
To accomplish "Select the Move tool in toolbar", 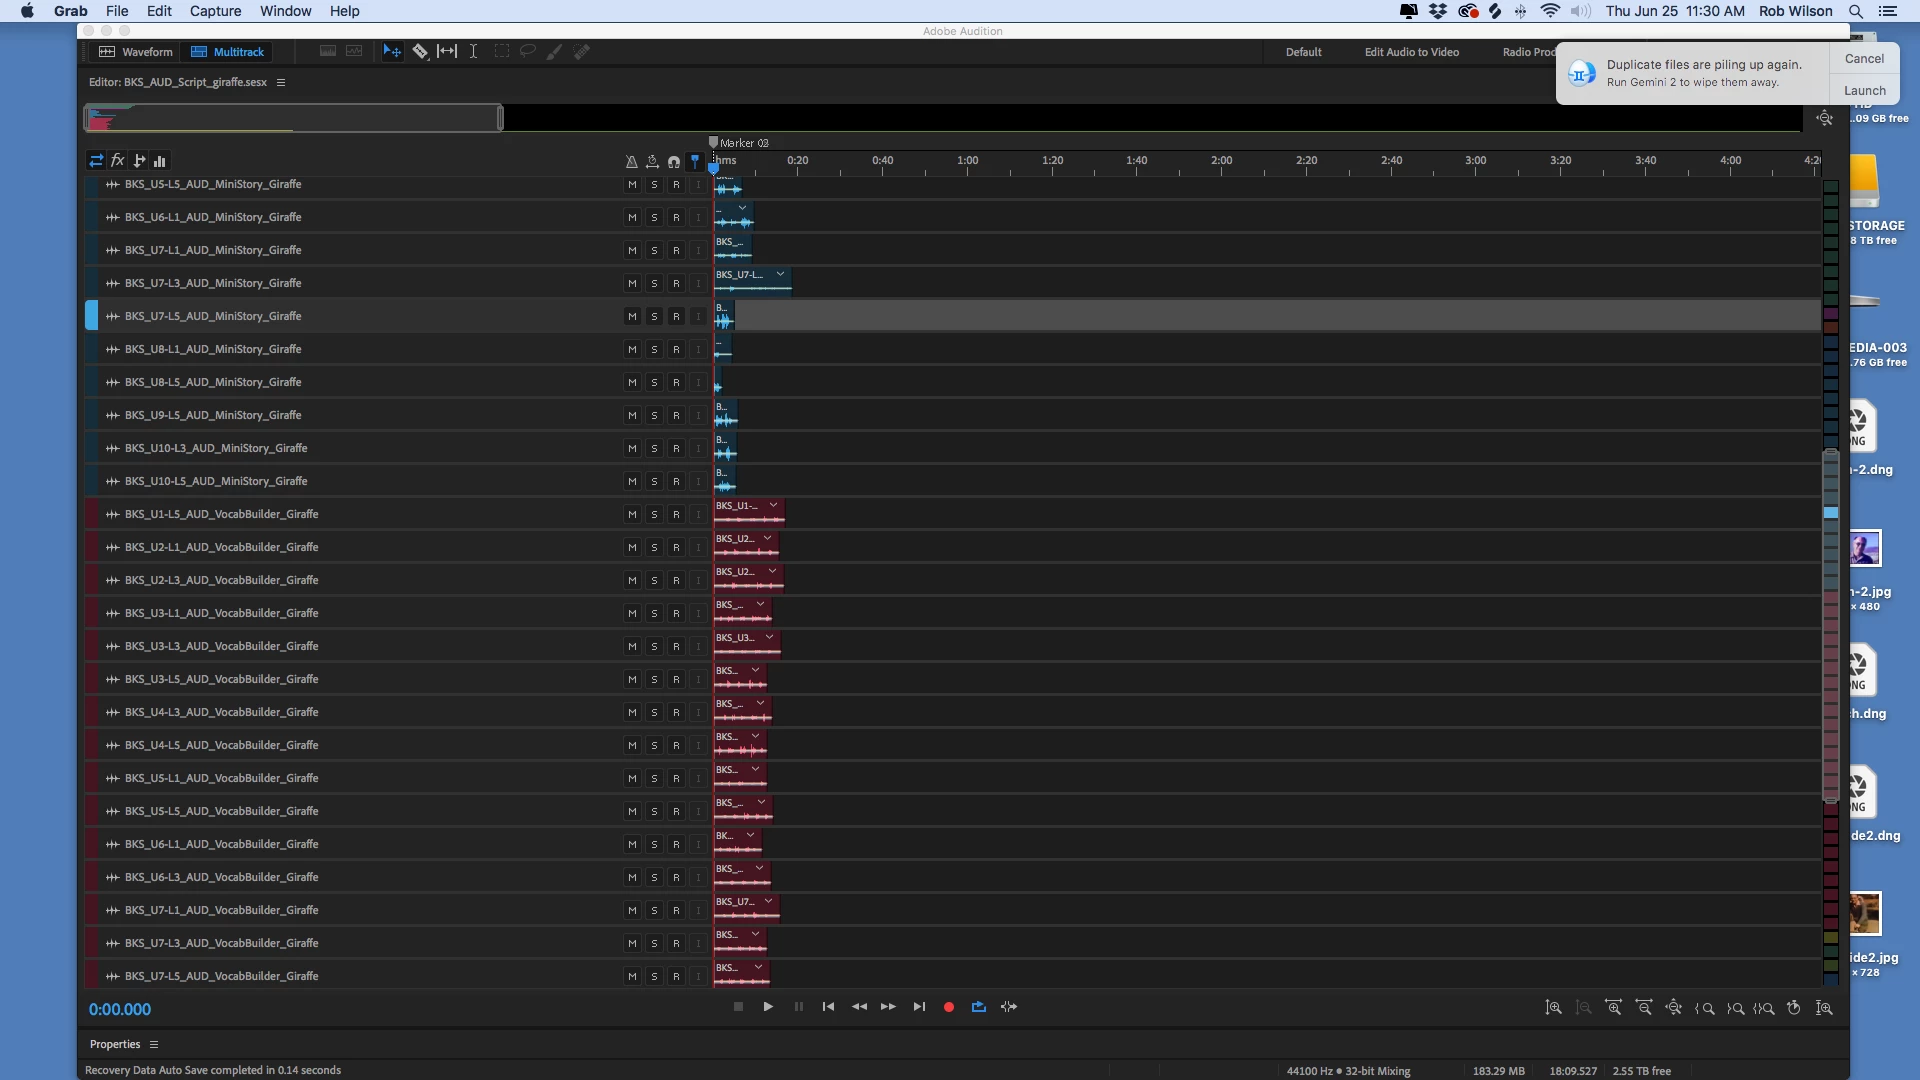I will 392,51.
